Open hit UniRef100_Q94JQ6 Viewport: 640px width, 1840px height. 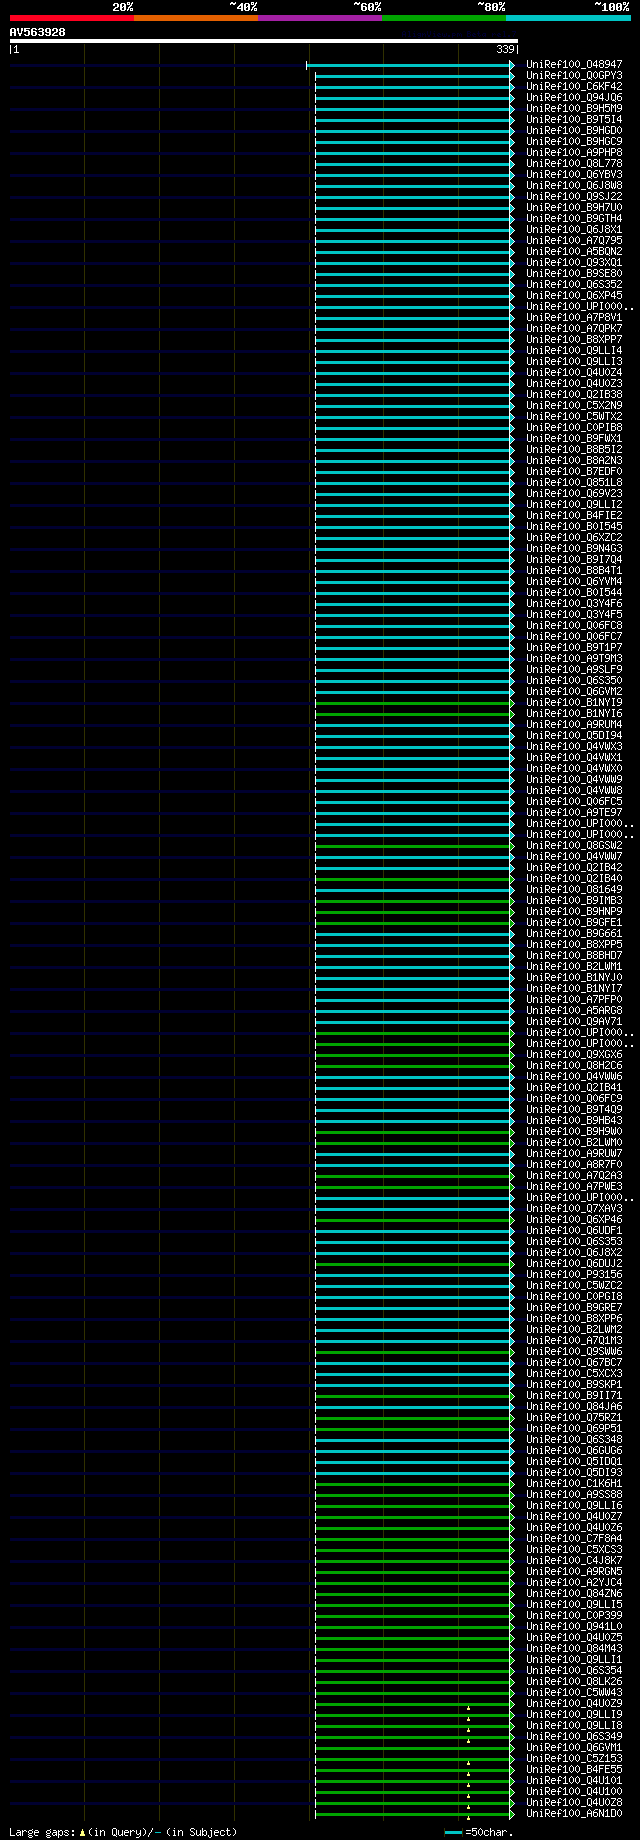click(x=574, y=97)
